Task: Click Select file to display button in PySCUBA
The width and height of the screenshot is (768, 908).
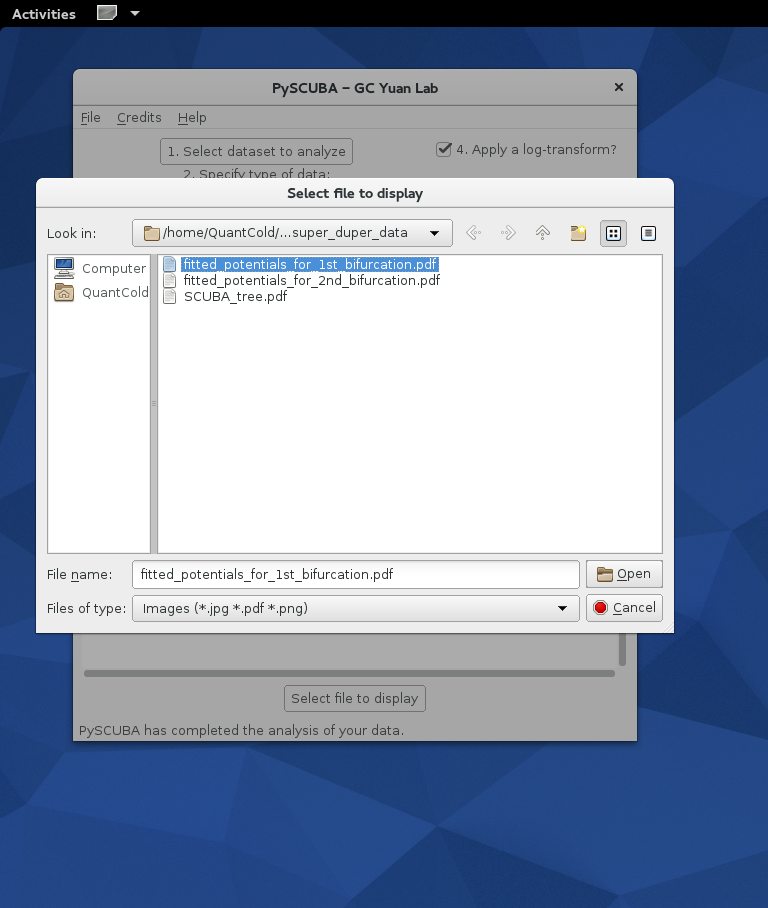Action: [x=355, y=698]
